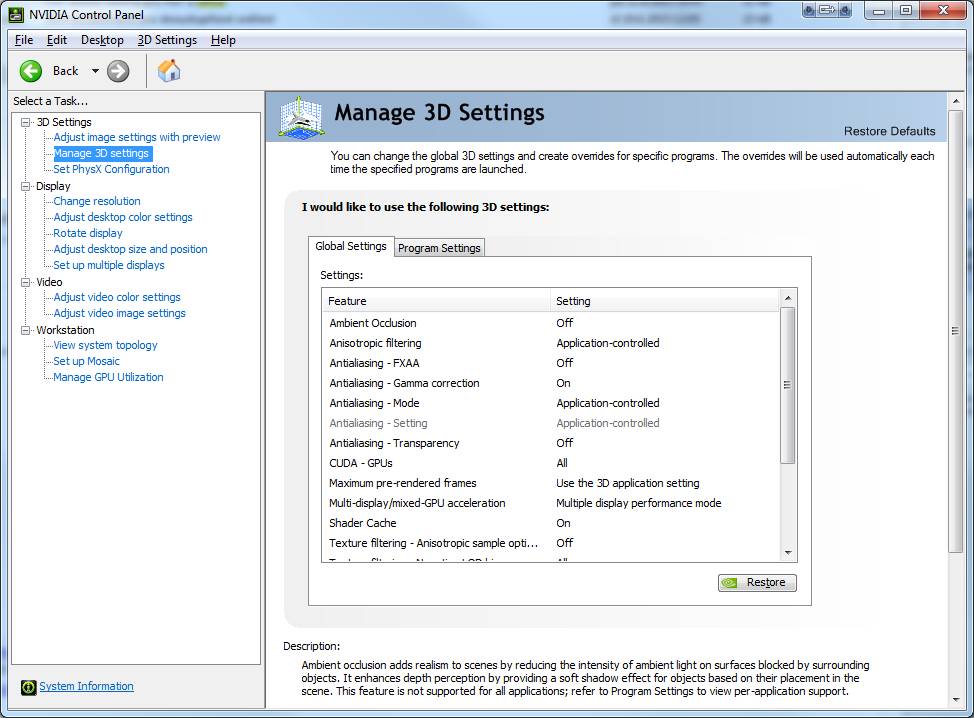The image size is (974, 718).
Task: Click the Manage 3D Settings header graphic
Action: (301, 116)
